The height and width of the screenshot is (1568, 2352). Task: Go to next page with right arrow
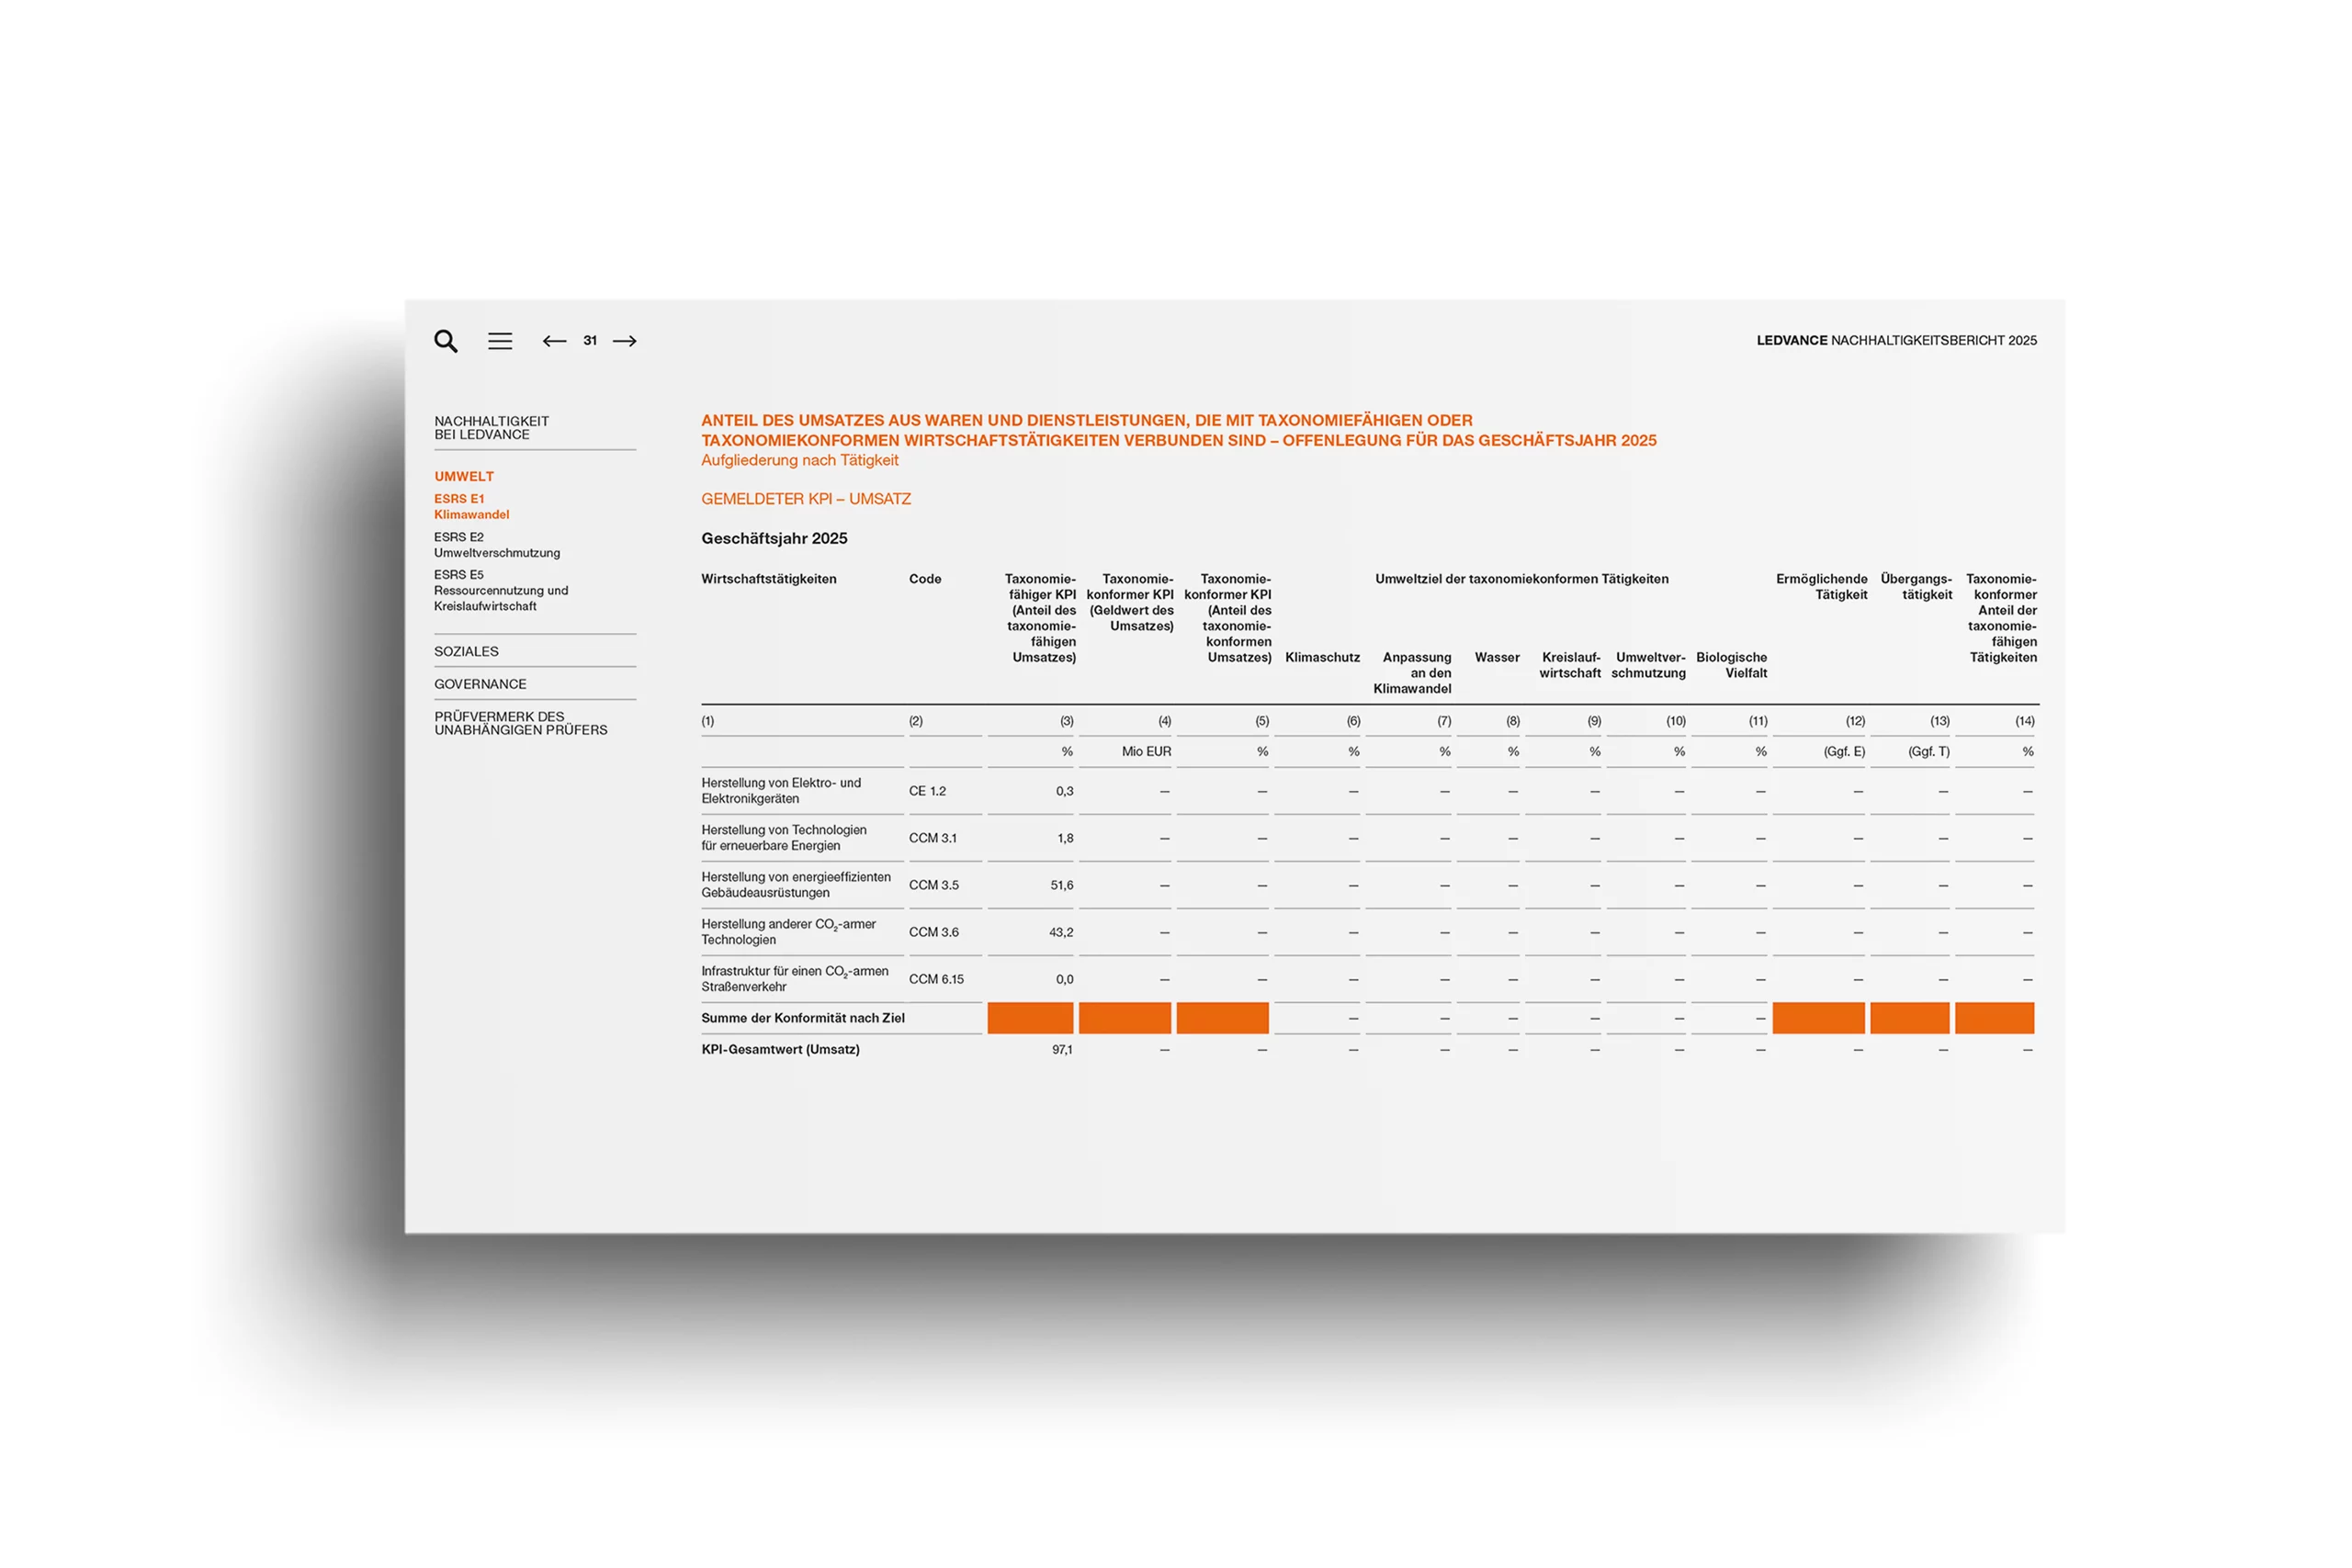[x=625, y=341]
